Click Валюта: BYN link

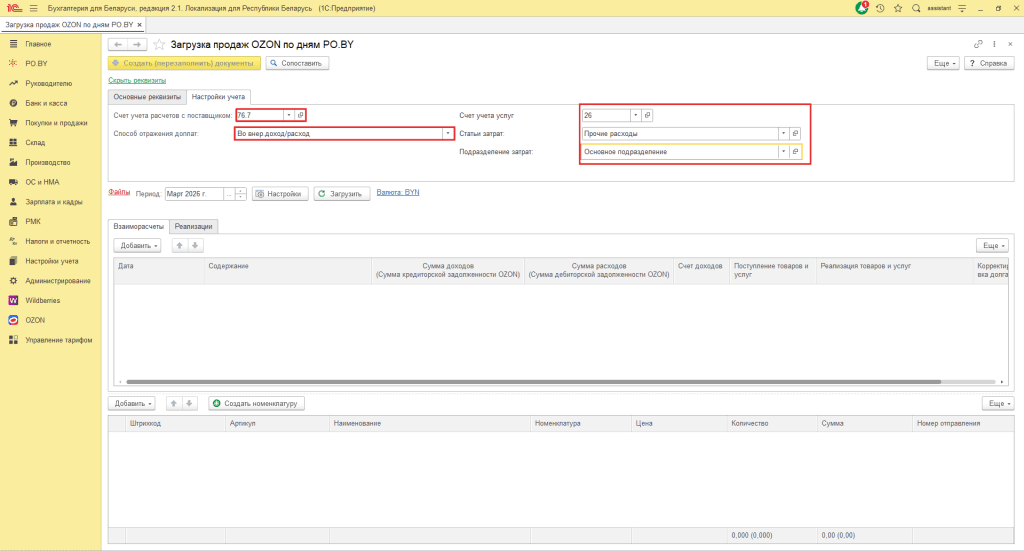pyautogui.click(x=398, y=192)
